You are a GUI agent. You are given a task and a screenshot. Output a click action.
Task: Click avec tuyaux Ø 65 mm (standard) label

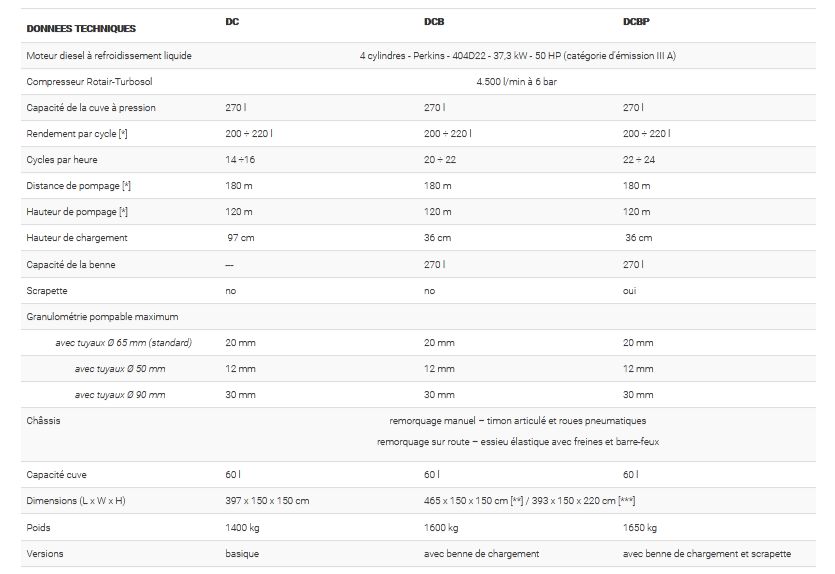[124, 343]
